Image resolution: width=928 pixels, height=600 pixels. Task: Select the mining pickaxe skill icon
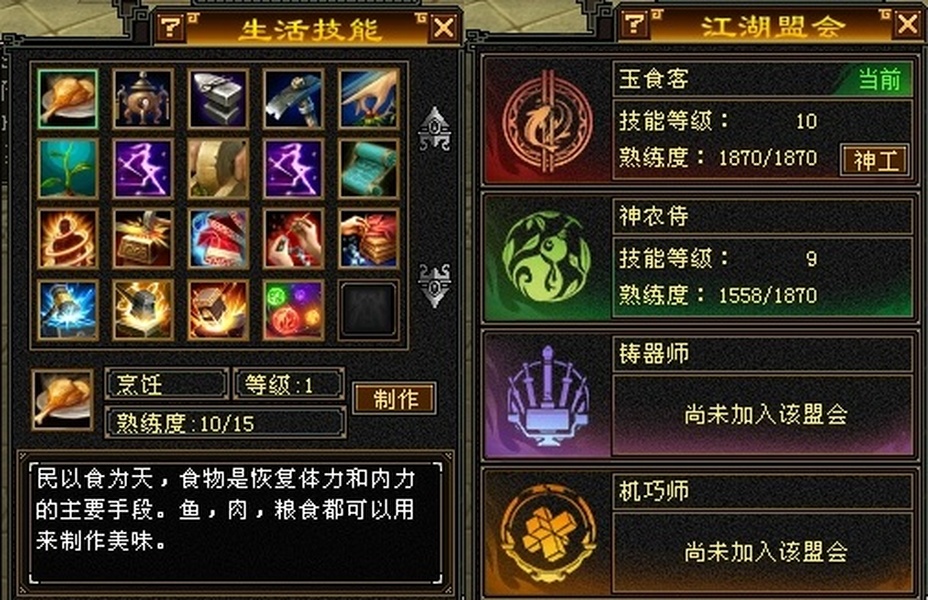[x=293, y=99]
